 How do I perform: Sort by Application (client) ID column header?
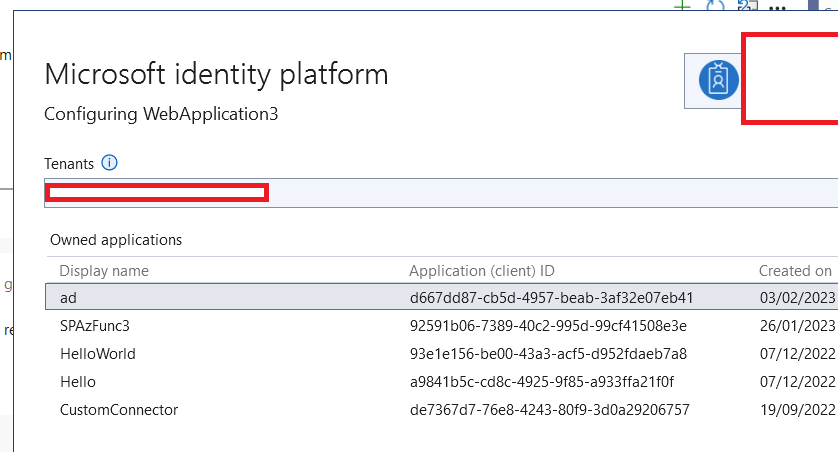482,271
